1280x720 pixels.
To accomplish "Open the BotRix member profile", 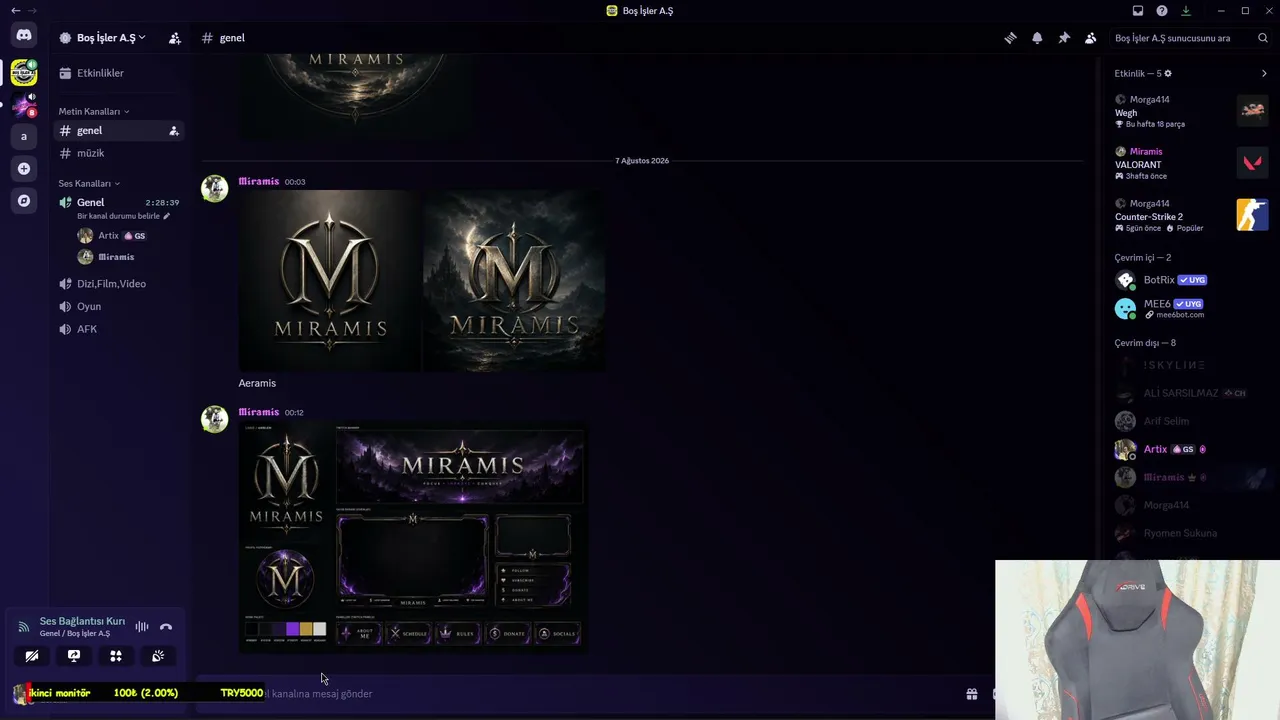I will pos(1190,280).
